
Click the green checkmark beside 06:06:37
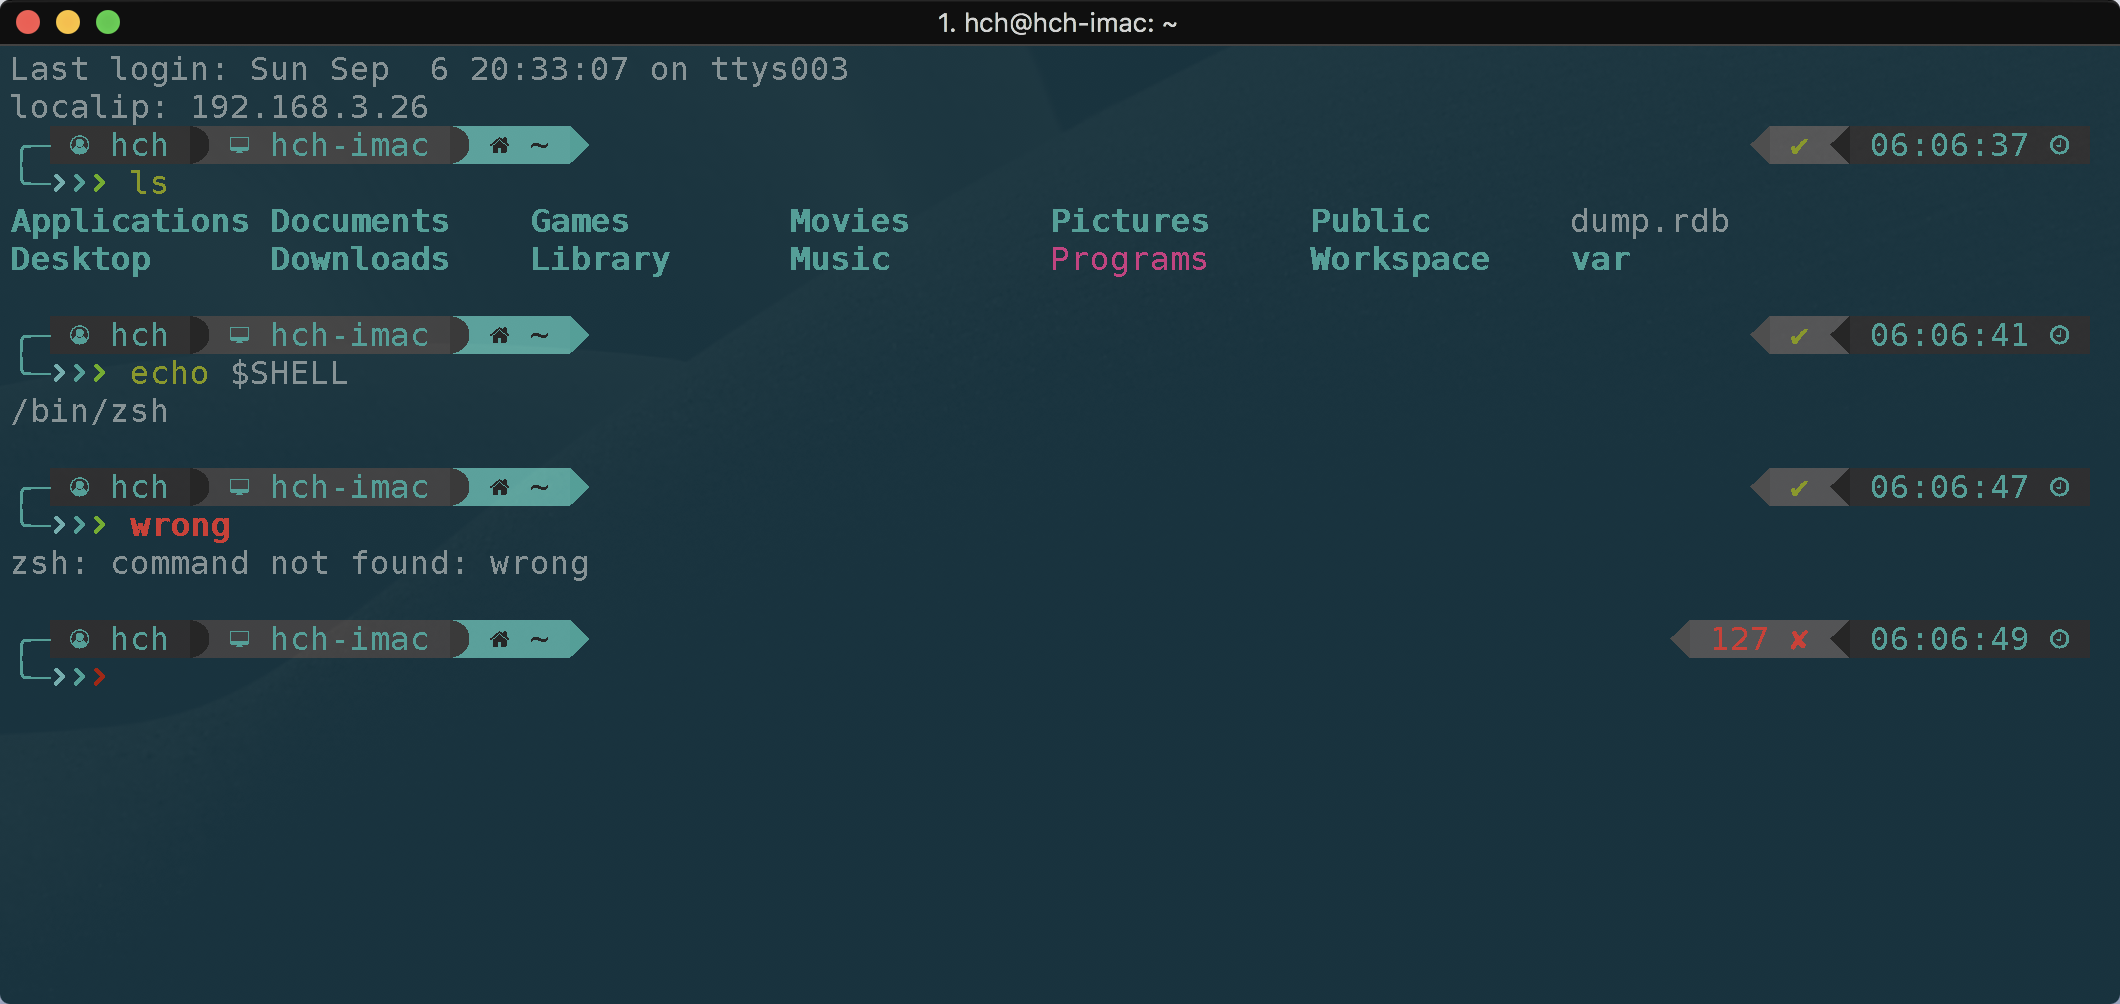tap(1799, 146)
